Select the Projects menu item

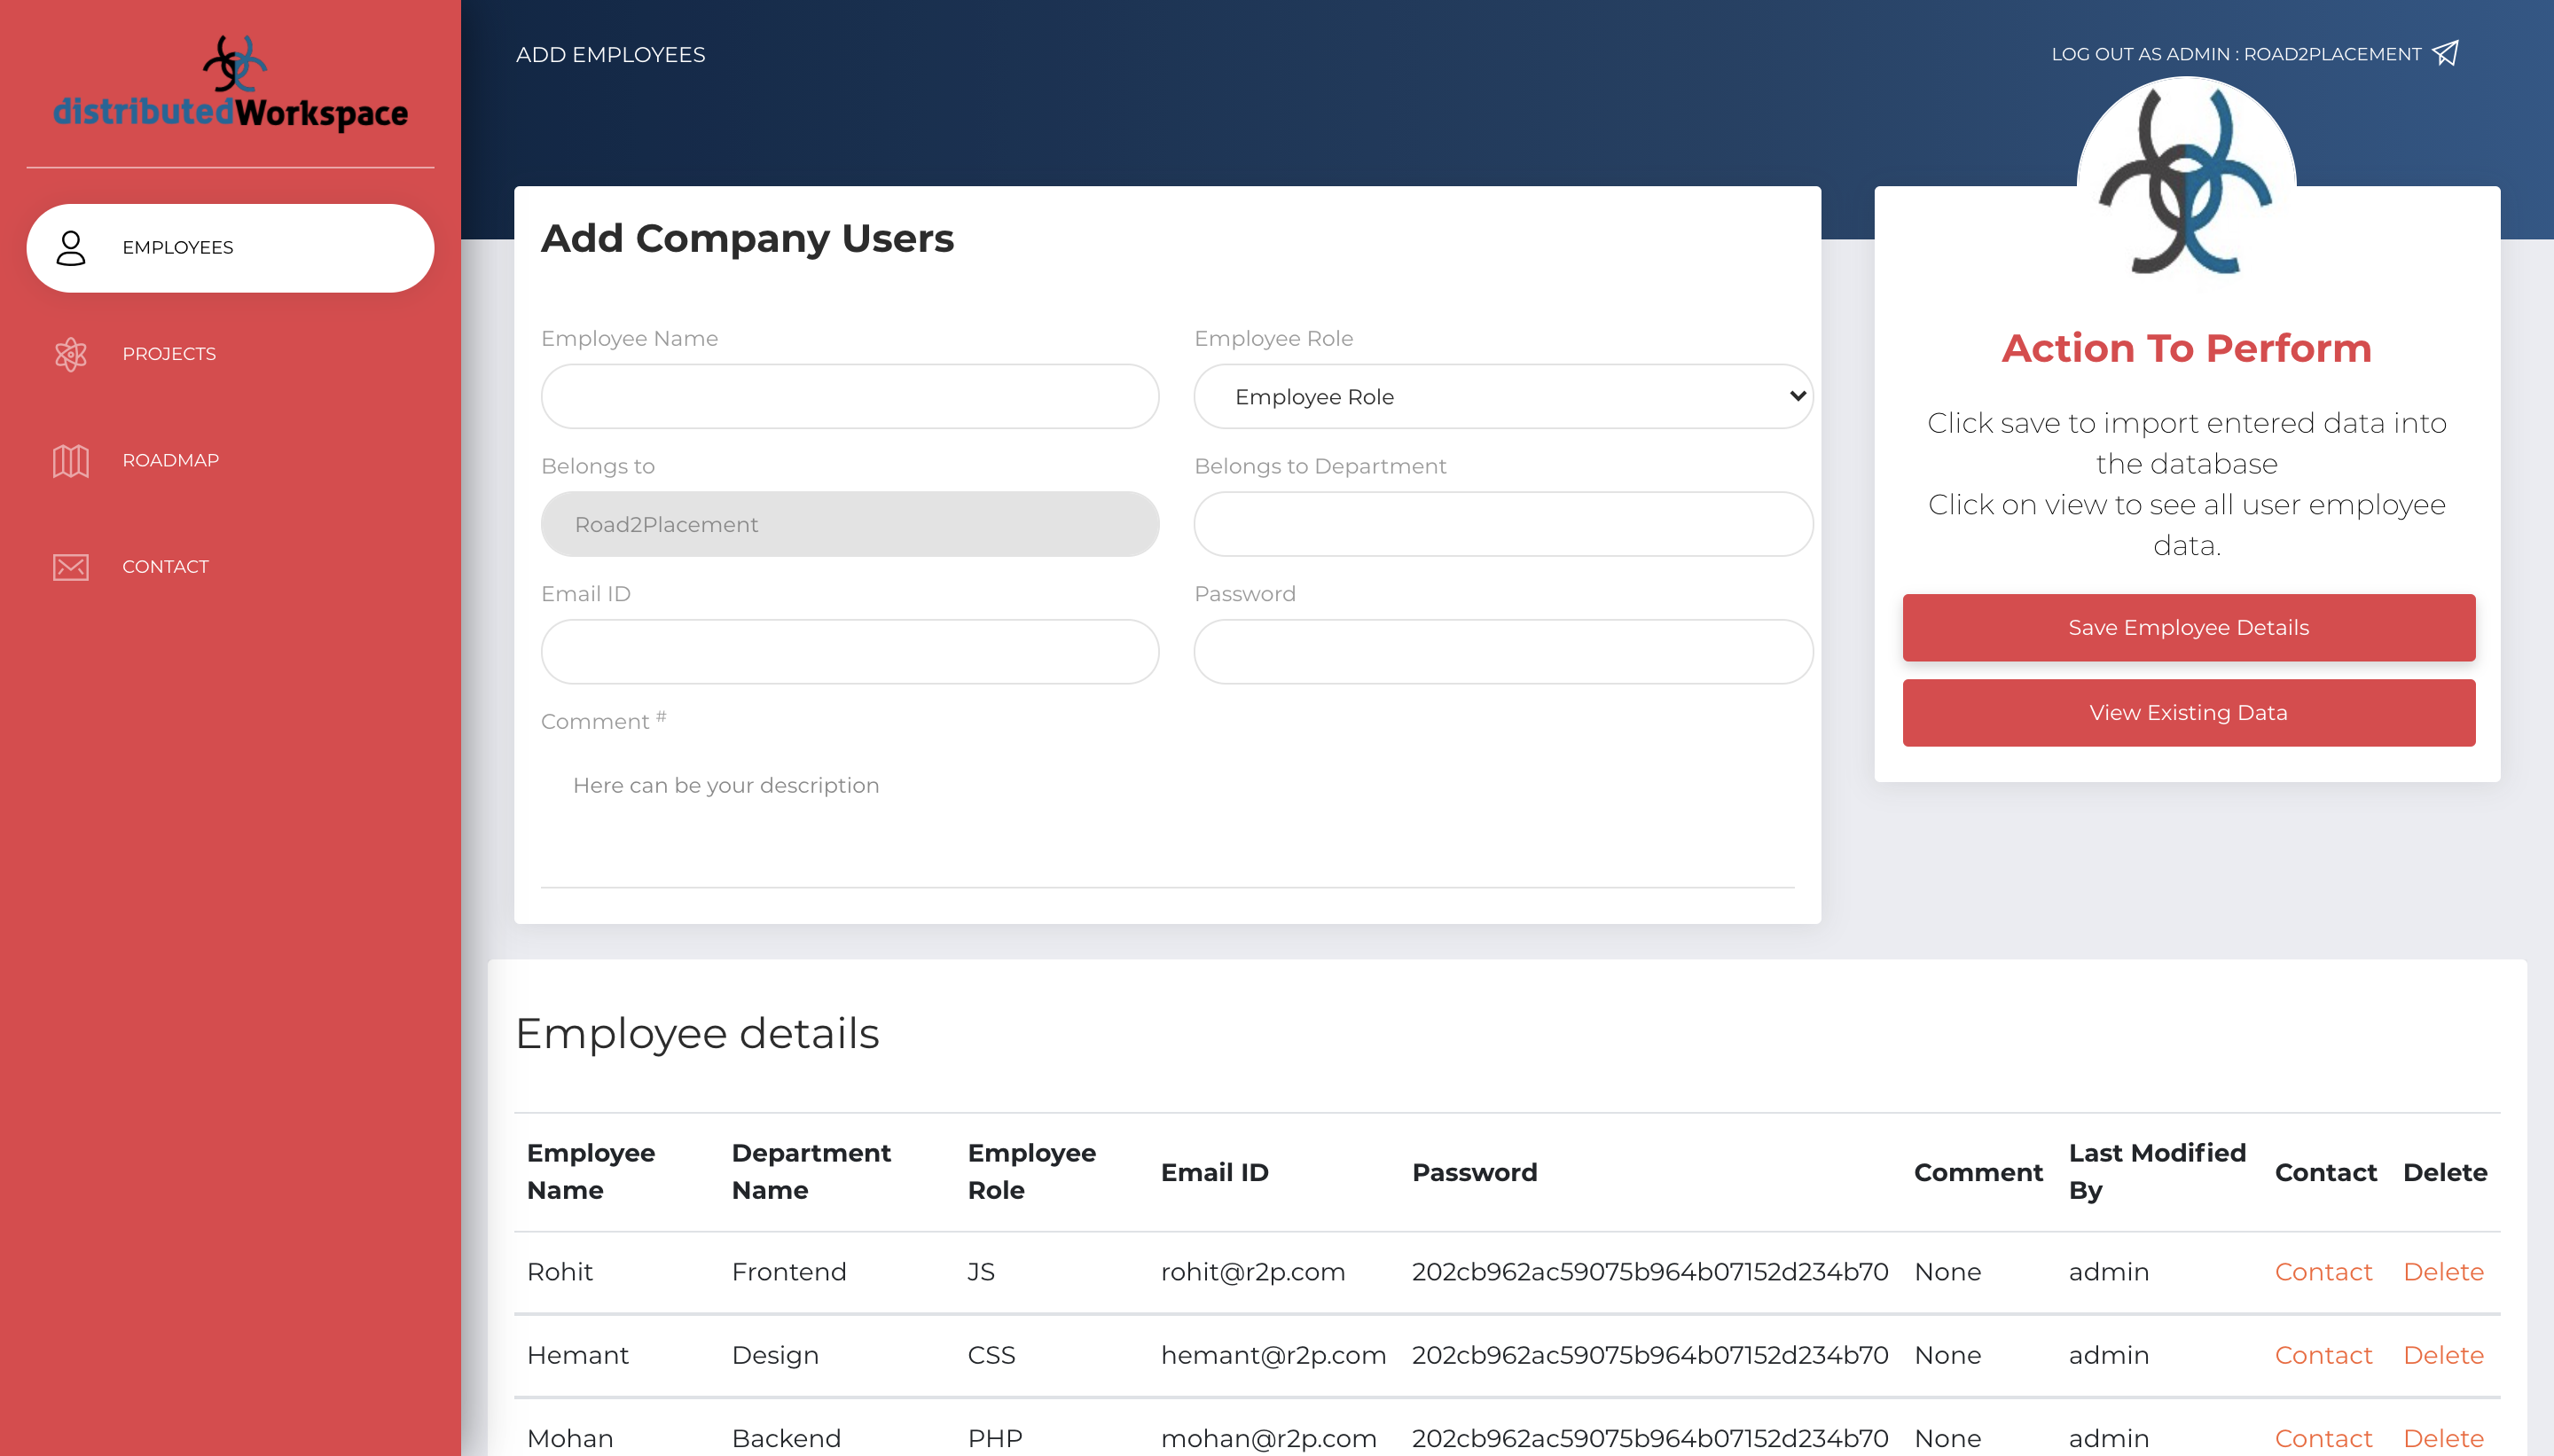coord(169,354)
